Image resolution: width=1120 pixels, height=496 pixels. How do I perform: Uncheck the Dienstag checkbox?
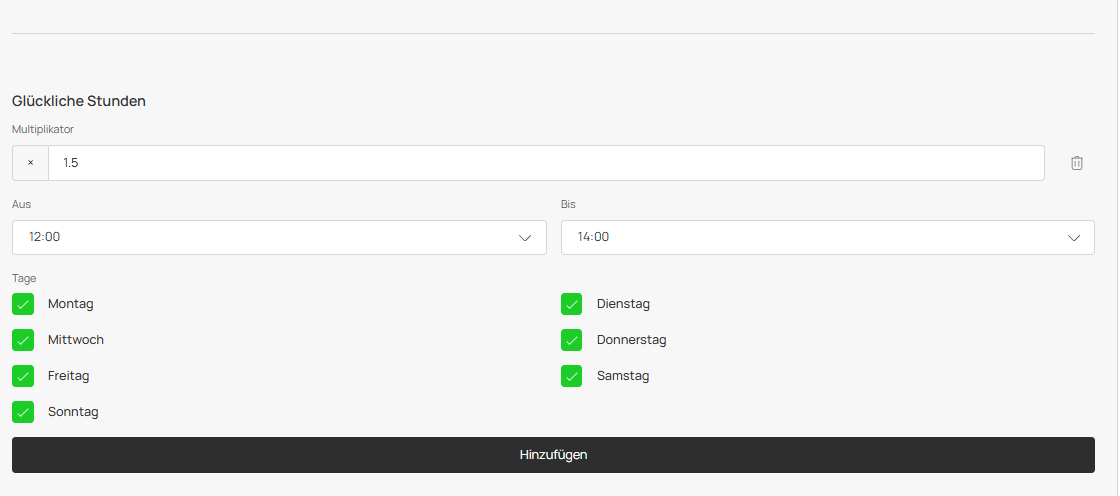point(572,304)
